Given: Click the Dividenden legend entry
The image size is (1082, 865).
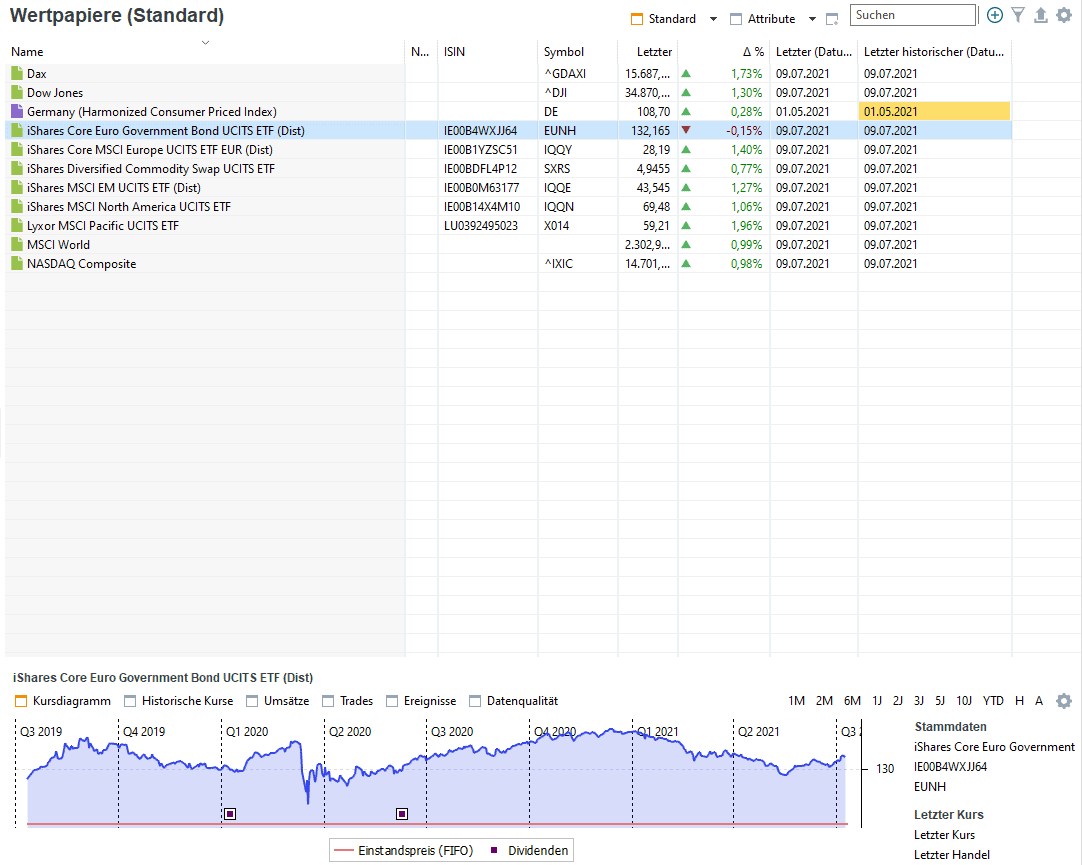Looking at the screenshot, I should coord(529,851).
